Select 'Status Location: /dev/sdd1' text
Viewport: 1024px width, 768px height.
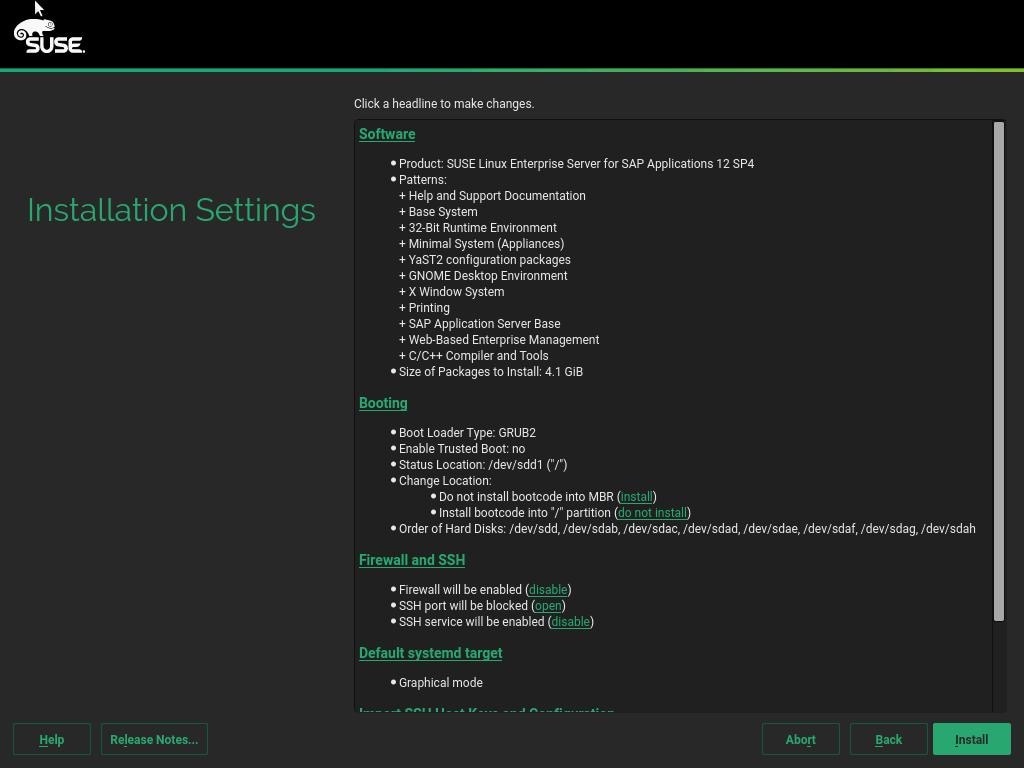point(483,465)
